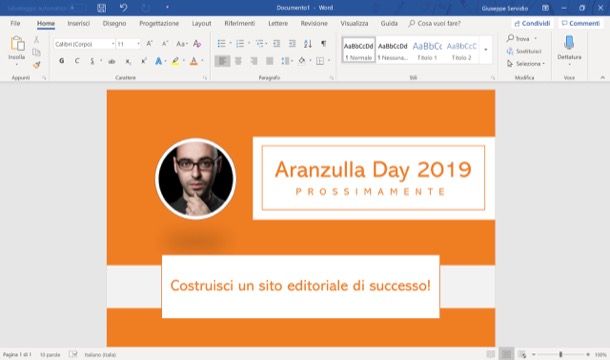Decrease font size with smaller A

(x=165, y=44)
